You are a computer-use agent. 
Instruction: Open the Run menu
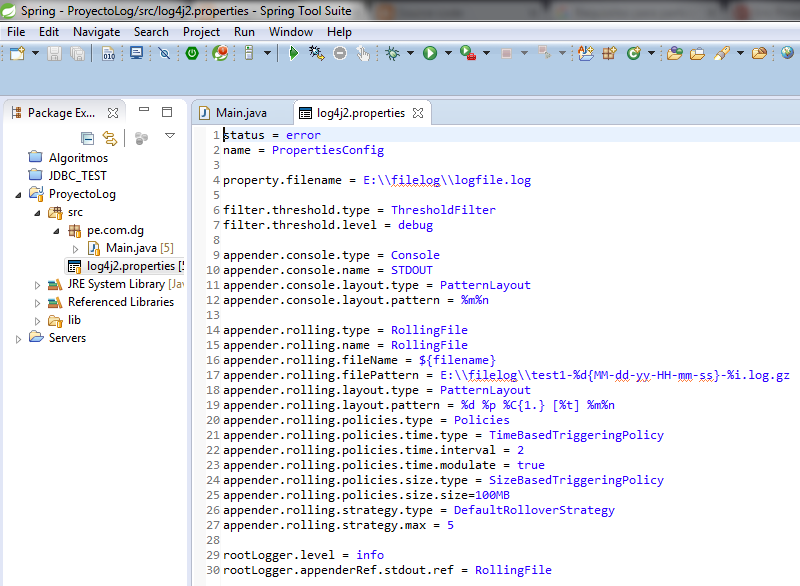tap(243, 31)
